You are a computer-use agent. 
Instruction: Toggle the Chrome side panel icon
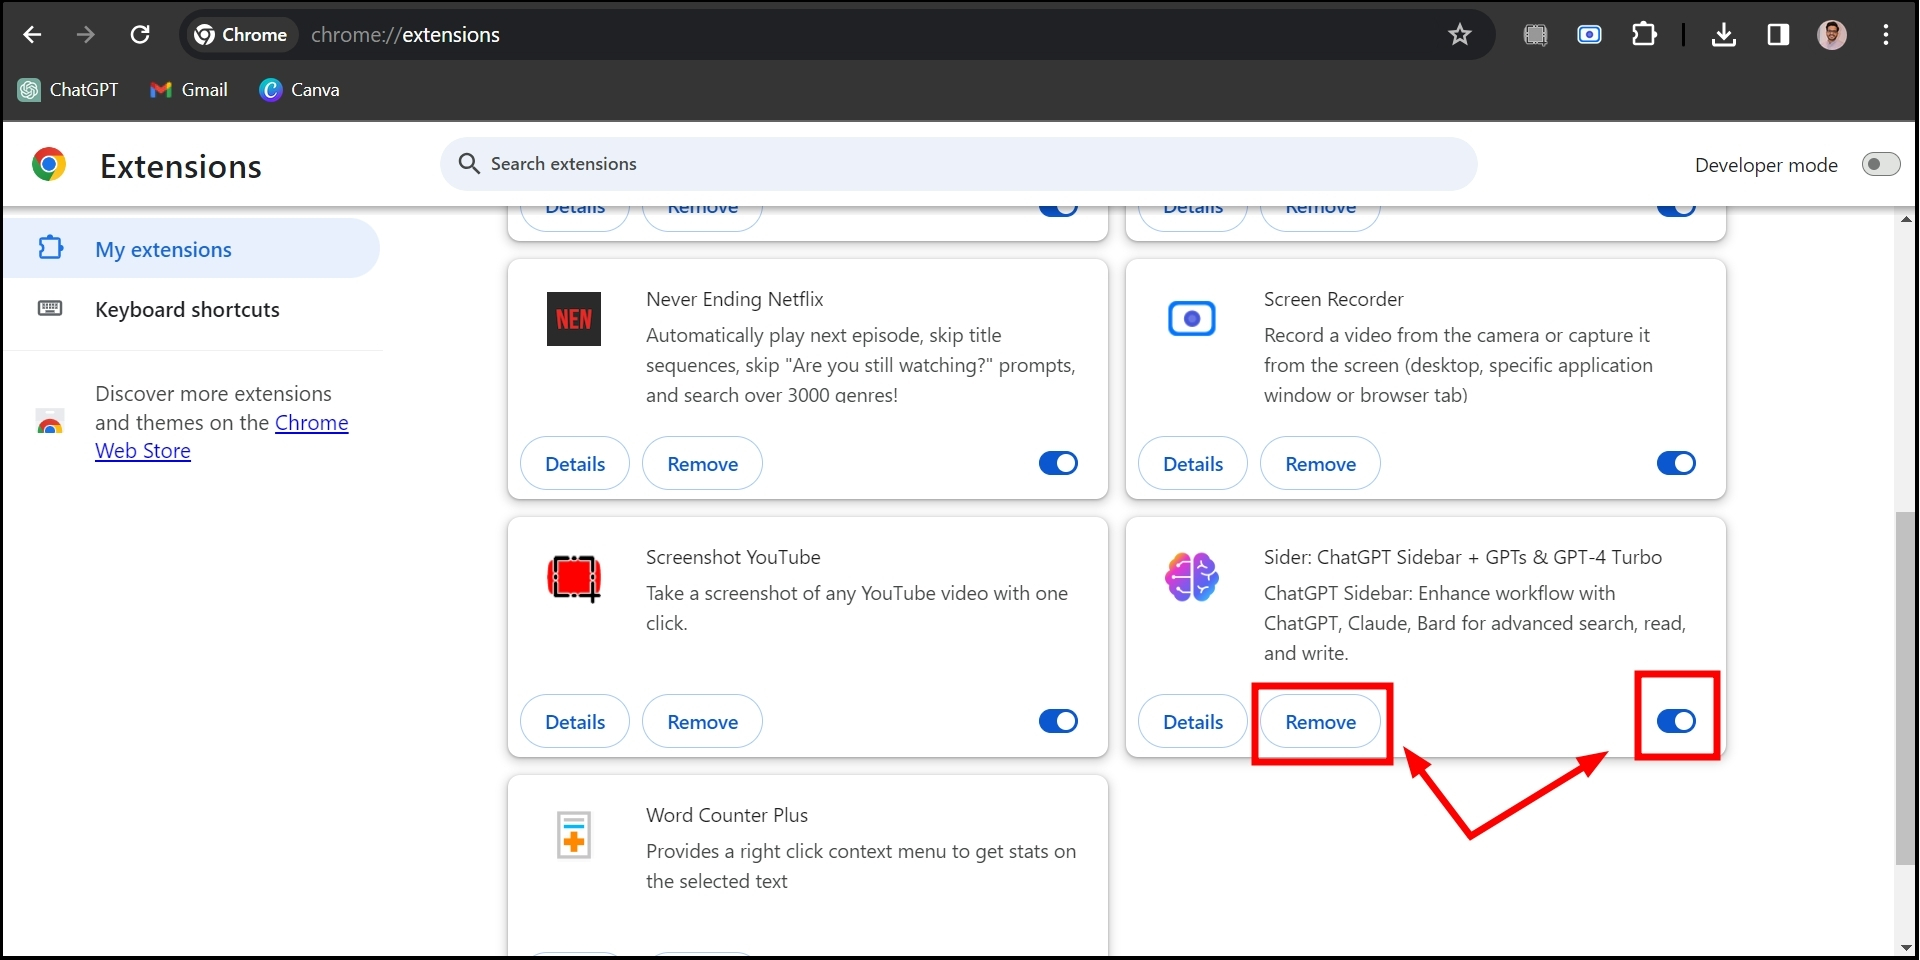coord(1778,35)
